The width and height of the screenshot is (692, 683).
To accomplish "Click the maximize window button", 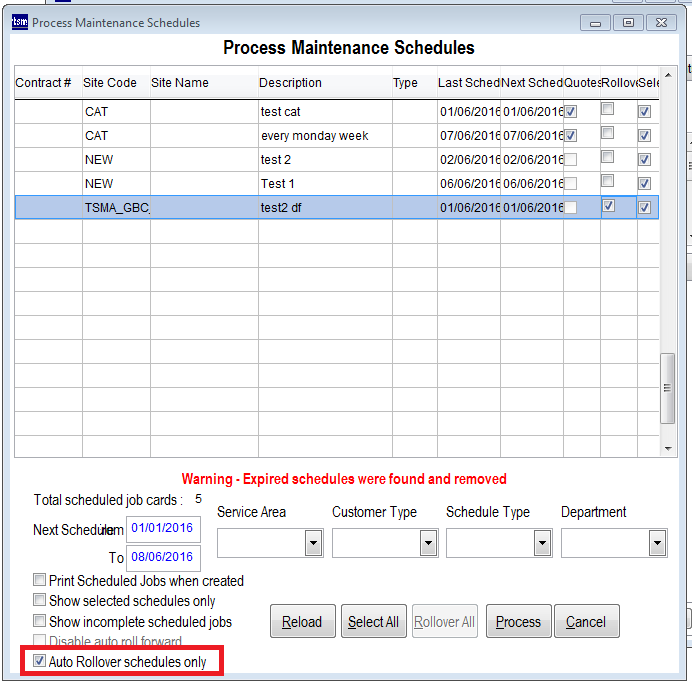I will coord(628,22).
